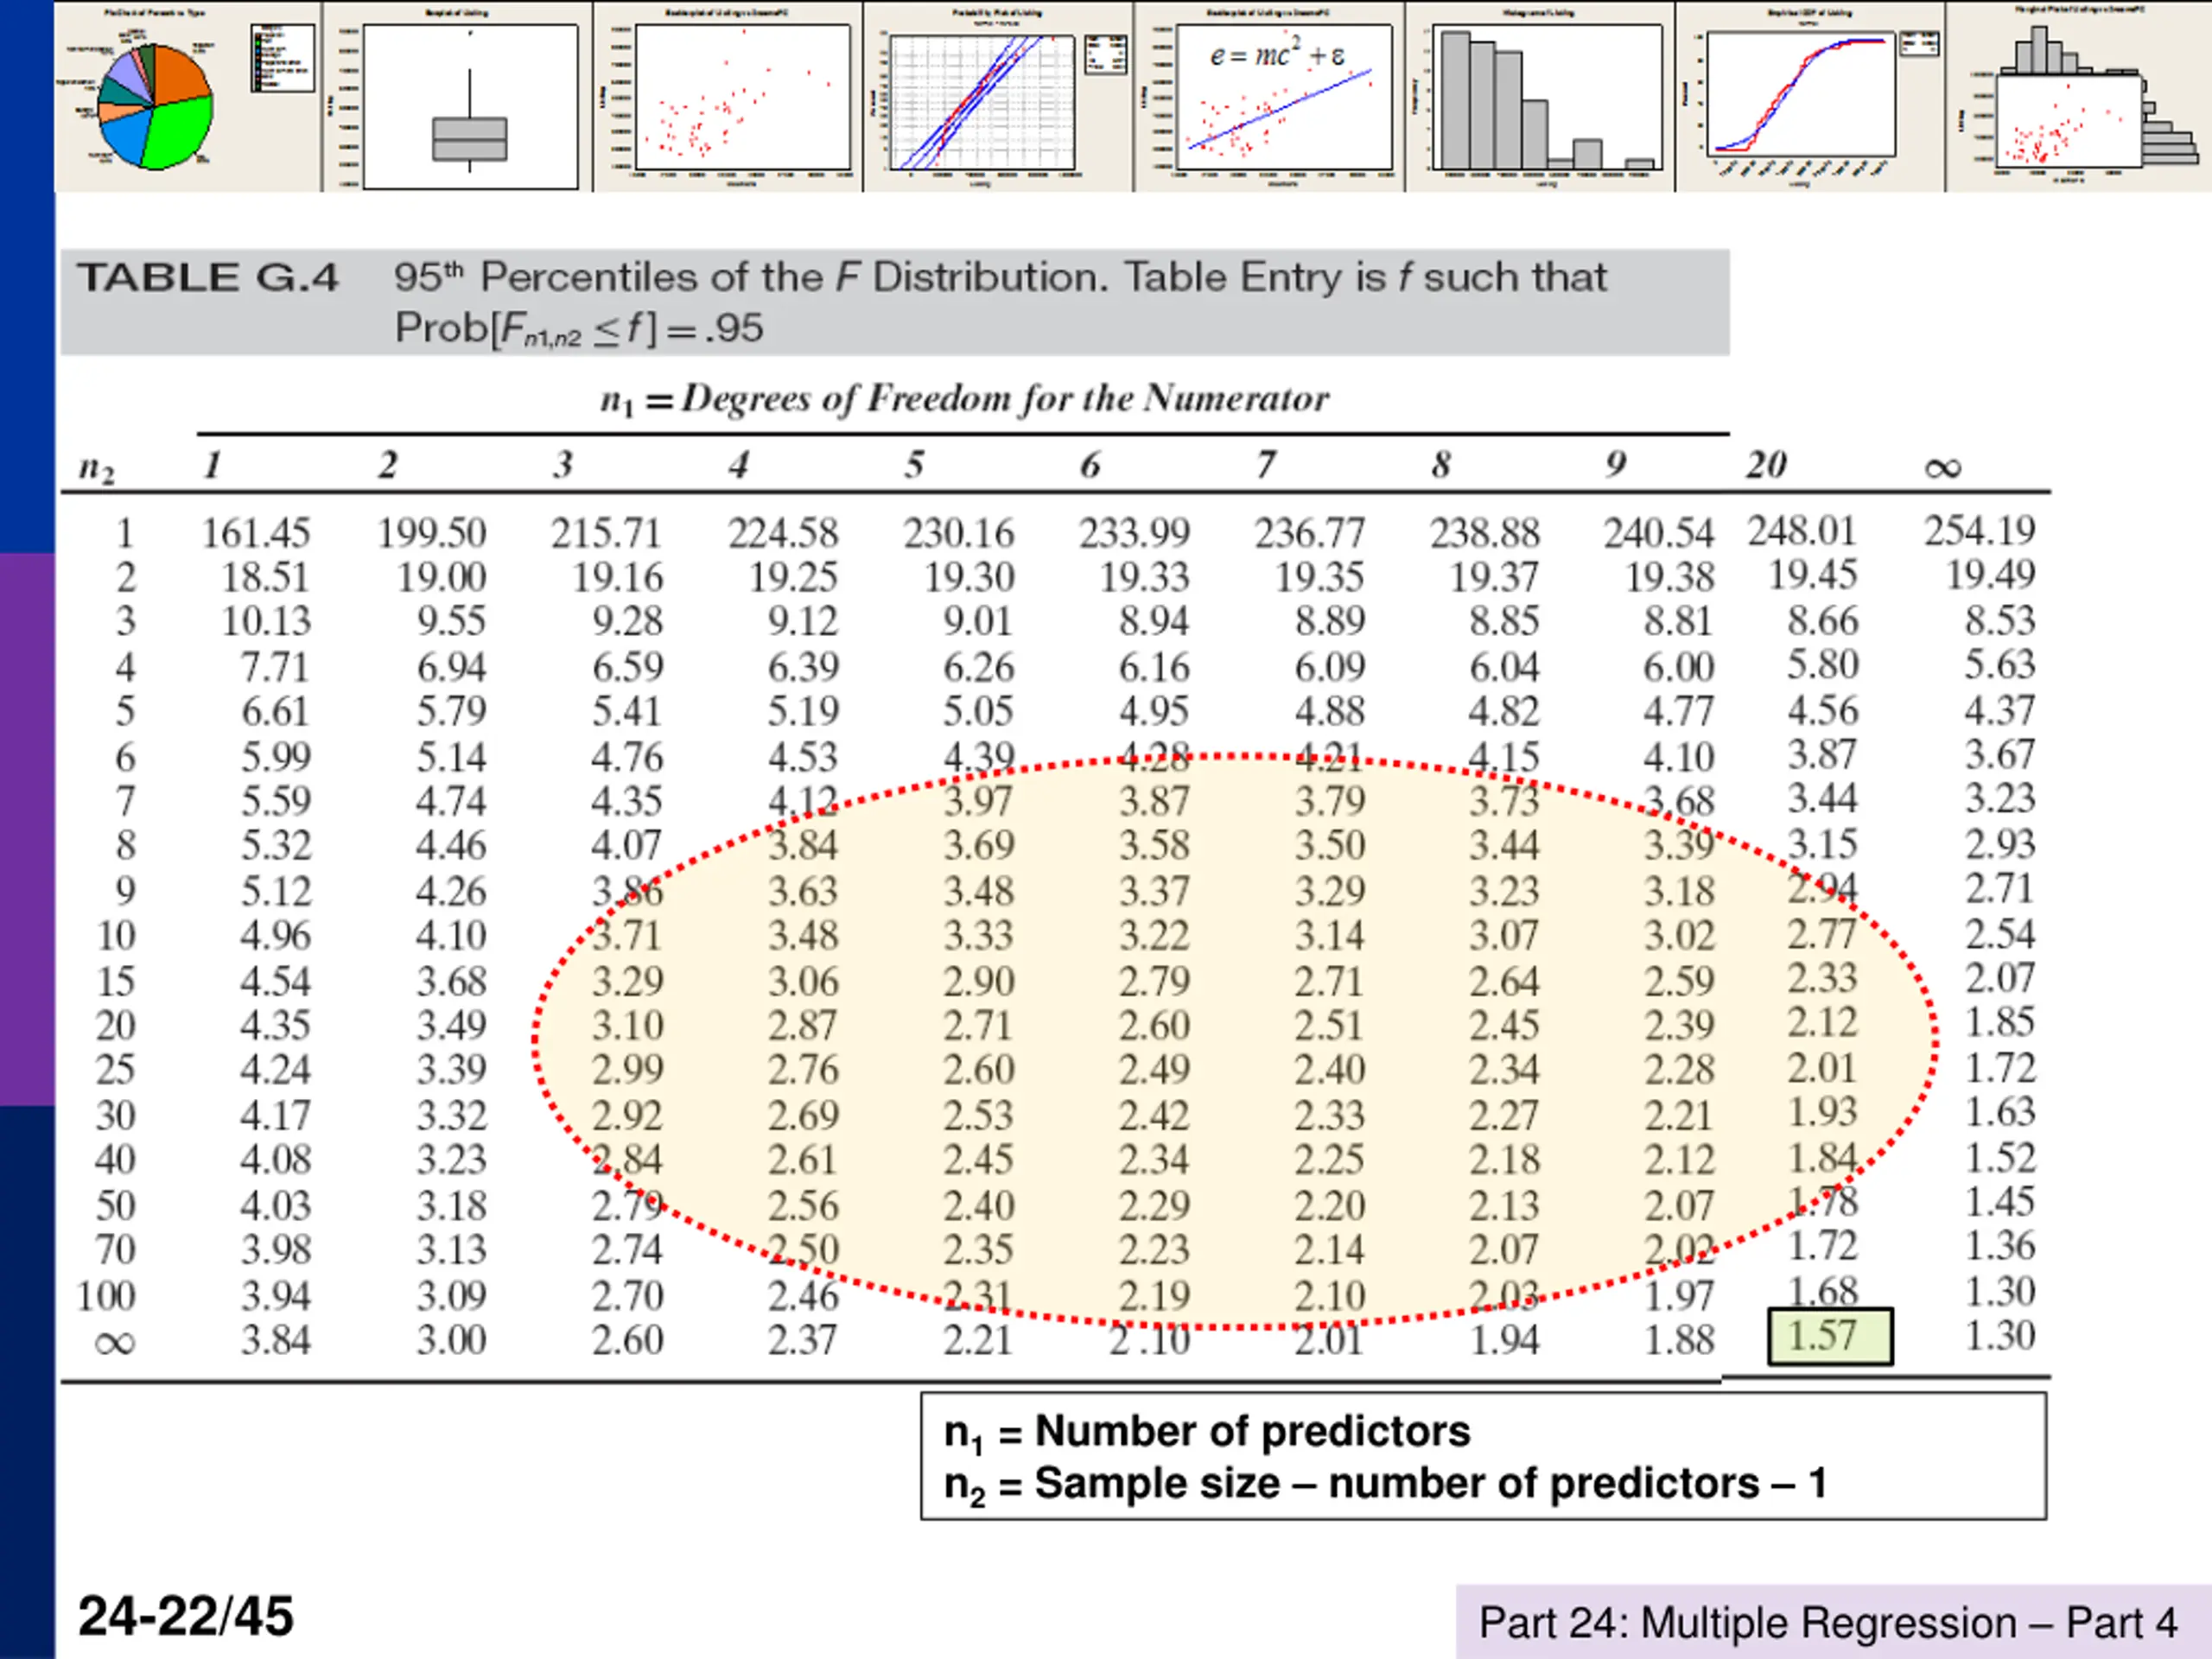Image resolution: width=2212 pixels, height=1659 pixels.
Task: Click the value 4.46 in row 8
Action: click(x=451, y=845)
